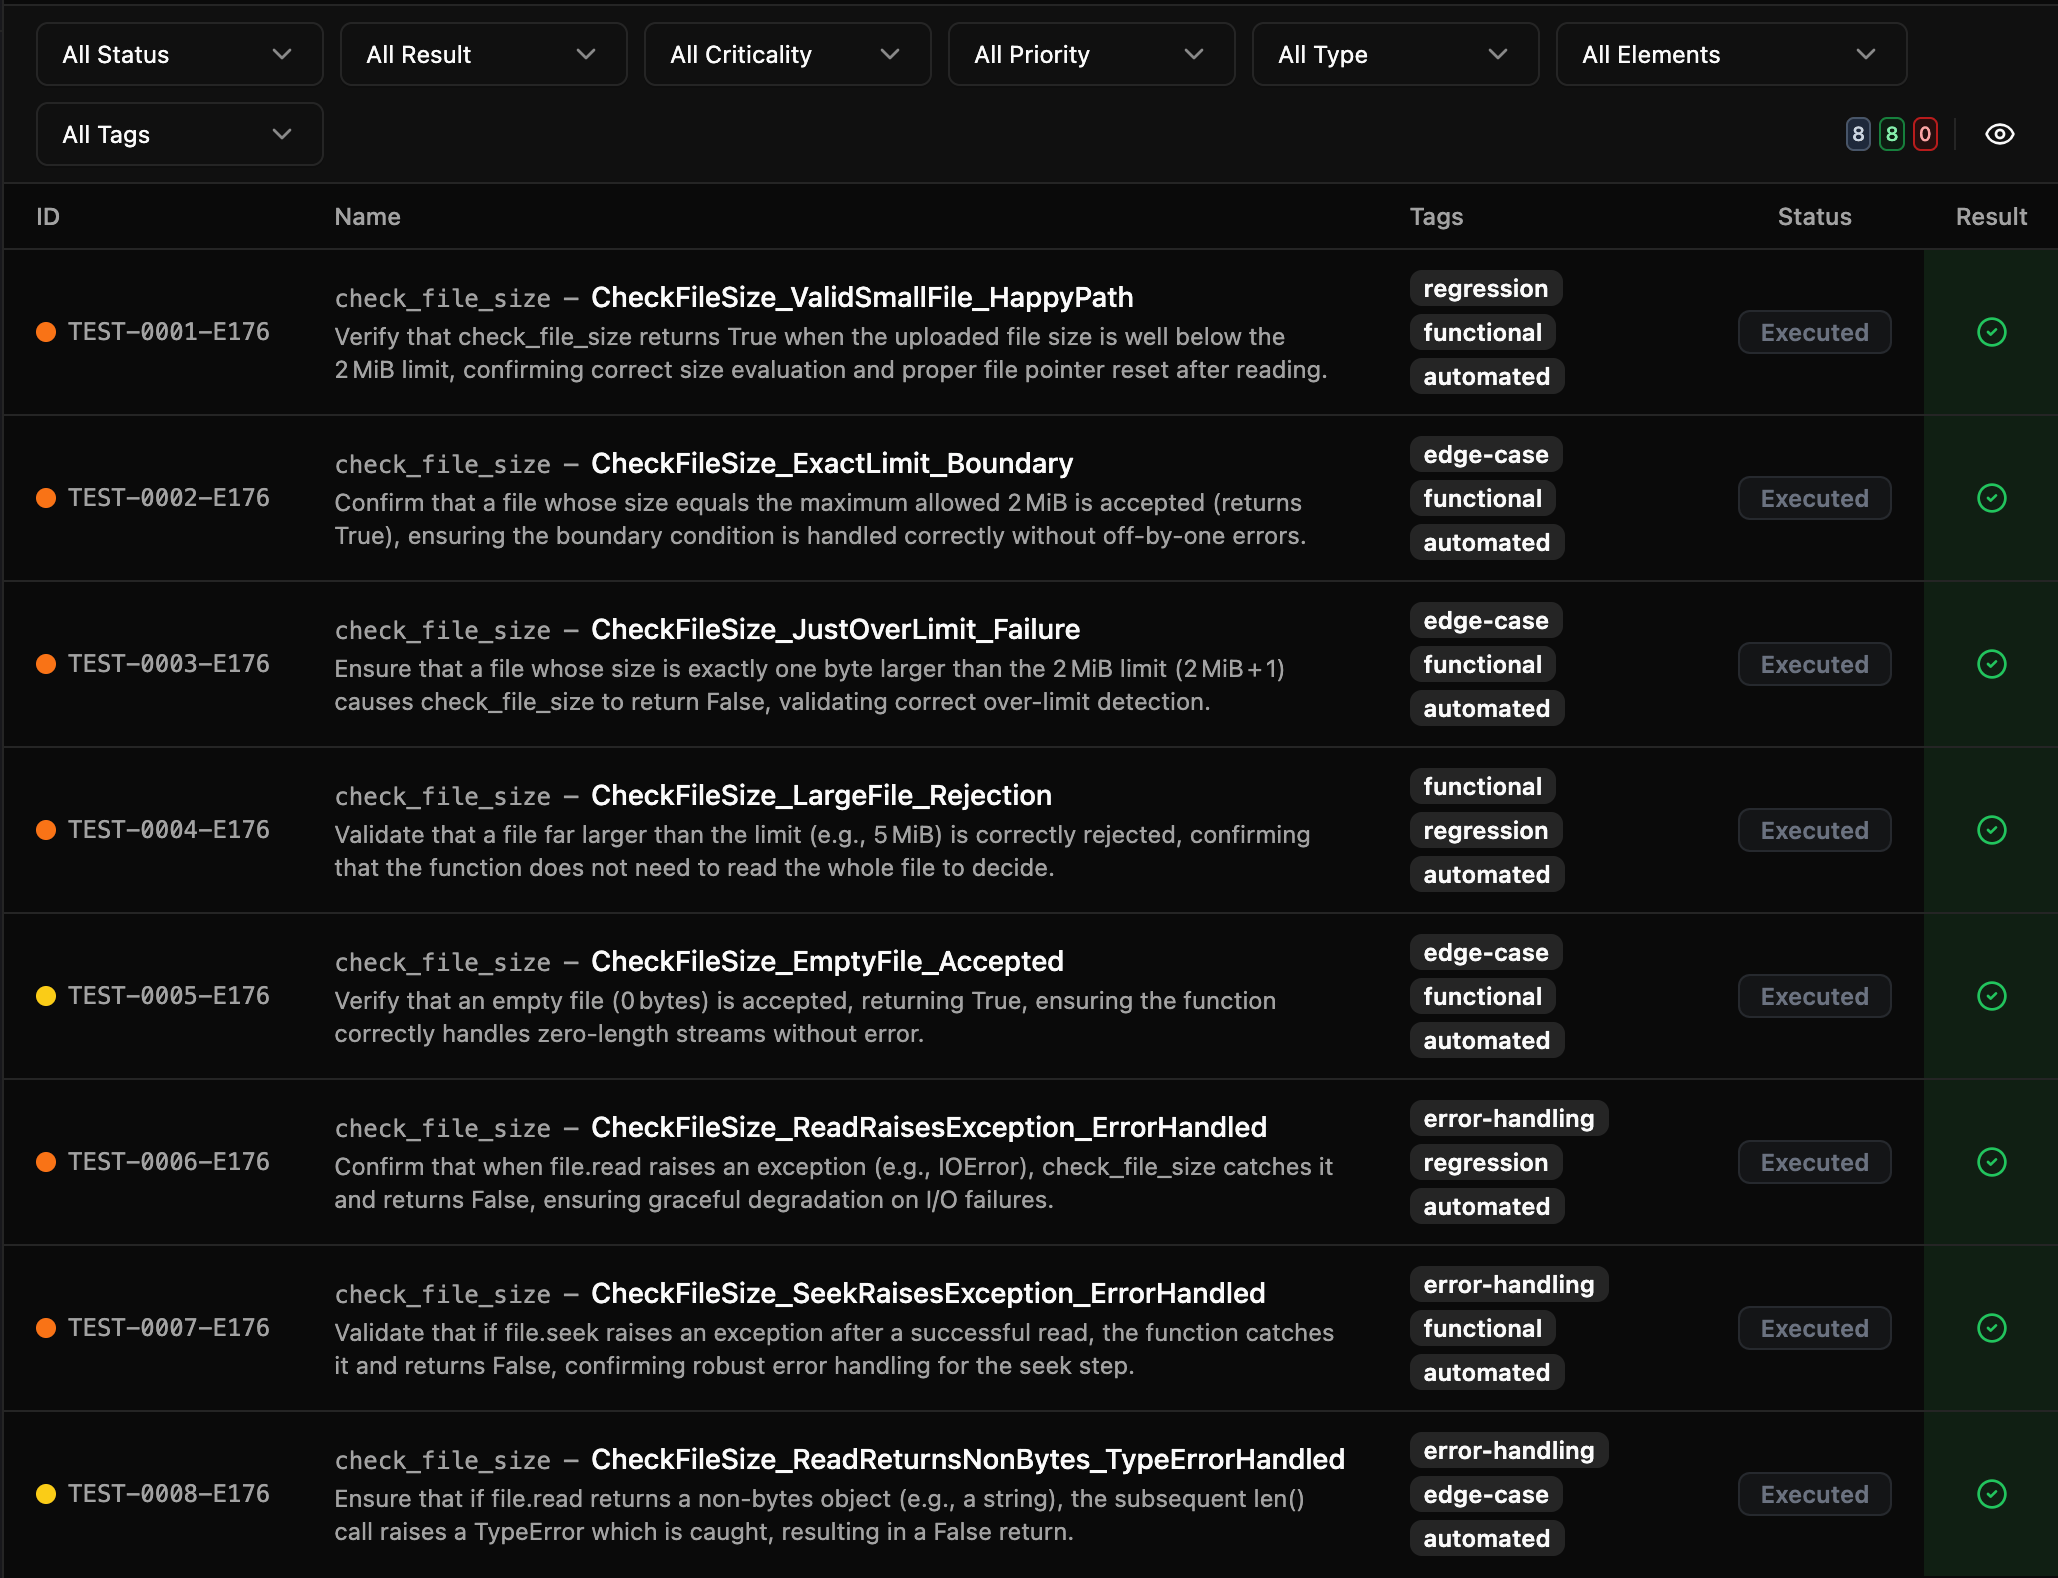The height and width of the screenshot is (1578, 2058).
Task: Click regression tag on TEST-0006-E176 row
Action: click(1485, 1163)
